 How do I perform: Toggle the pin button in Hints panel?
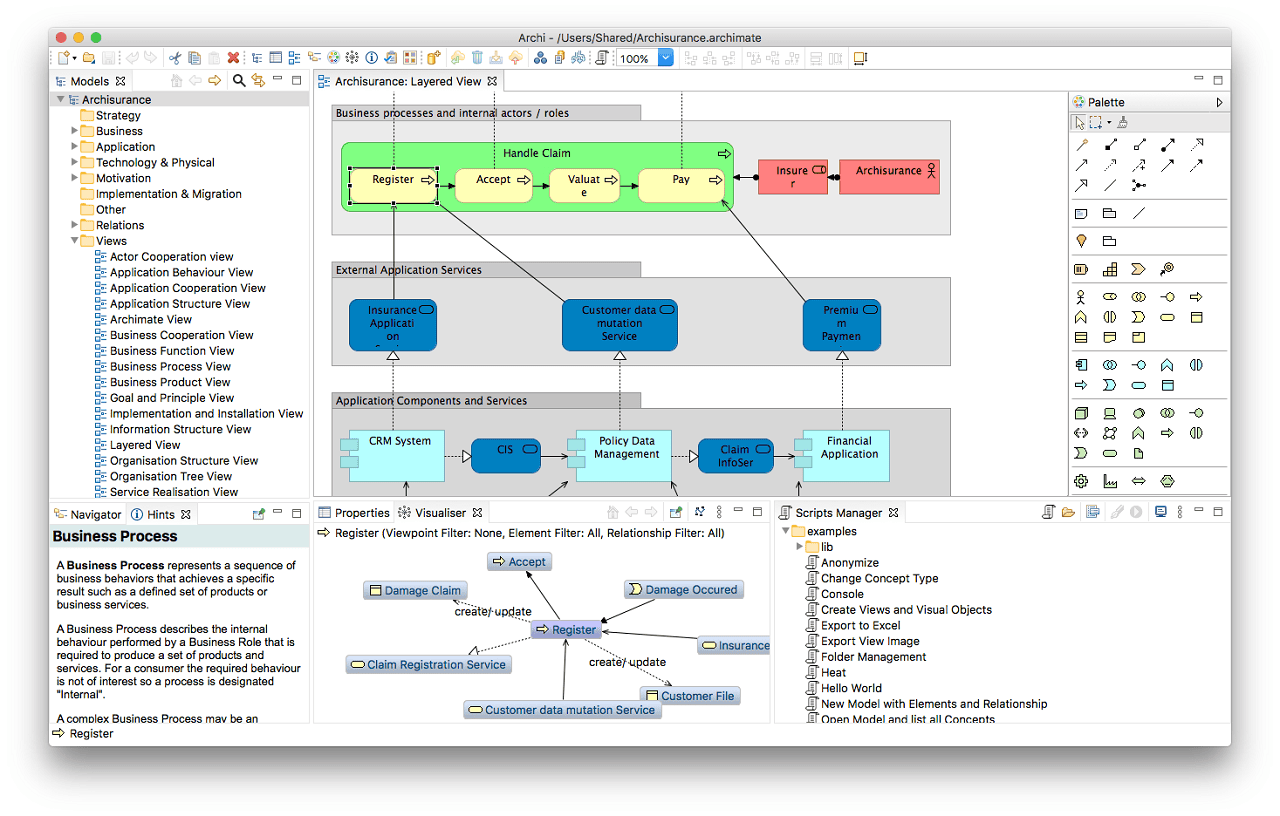pos(259,514)
